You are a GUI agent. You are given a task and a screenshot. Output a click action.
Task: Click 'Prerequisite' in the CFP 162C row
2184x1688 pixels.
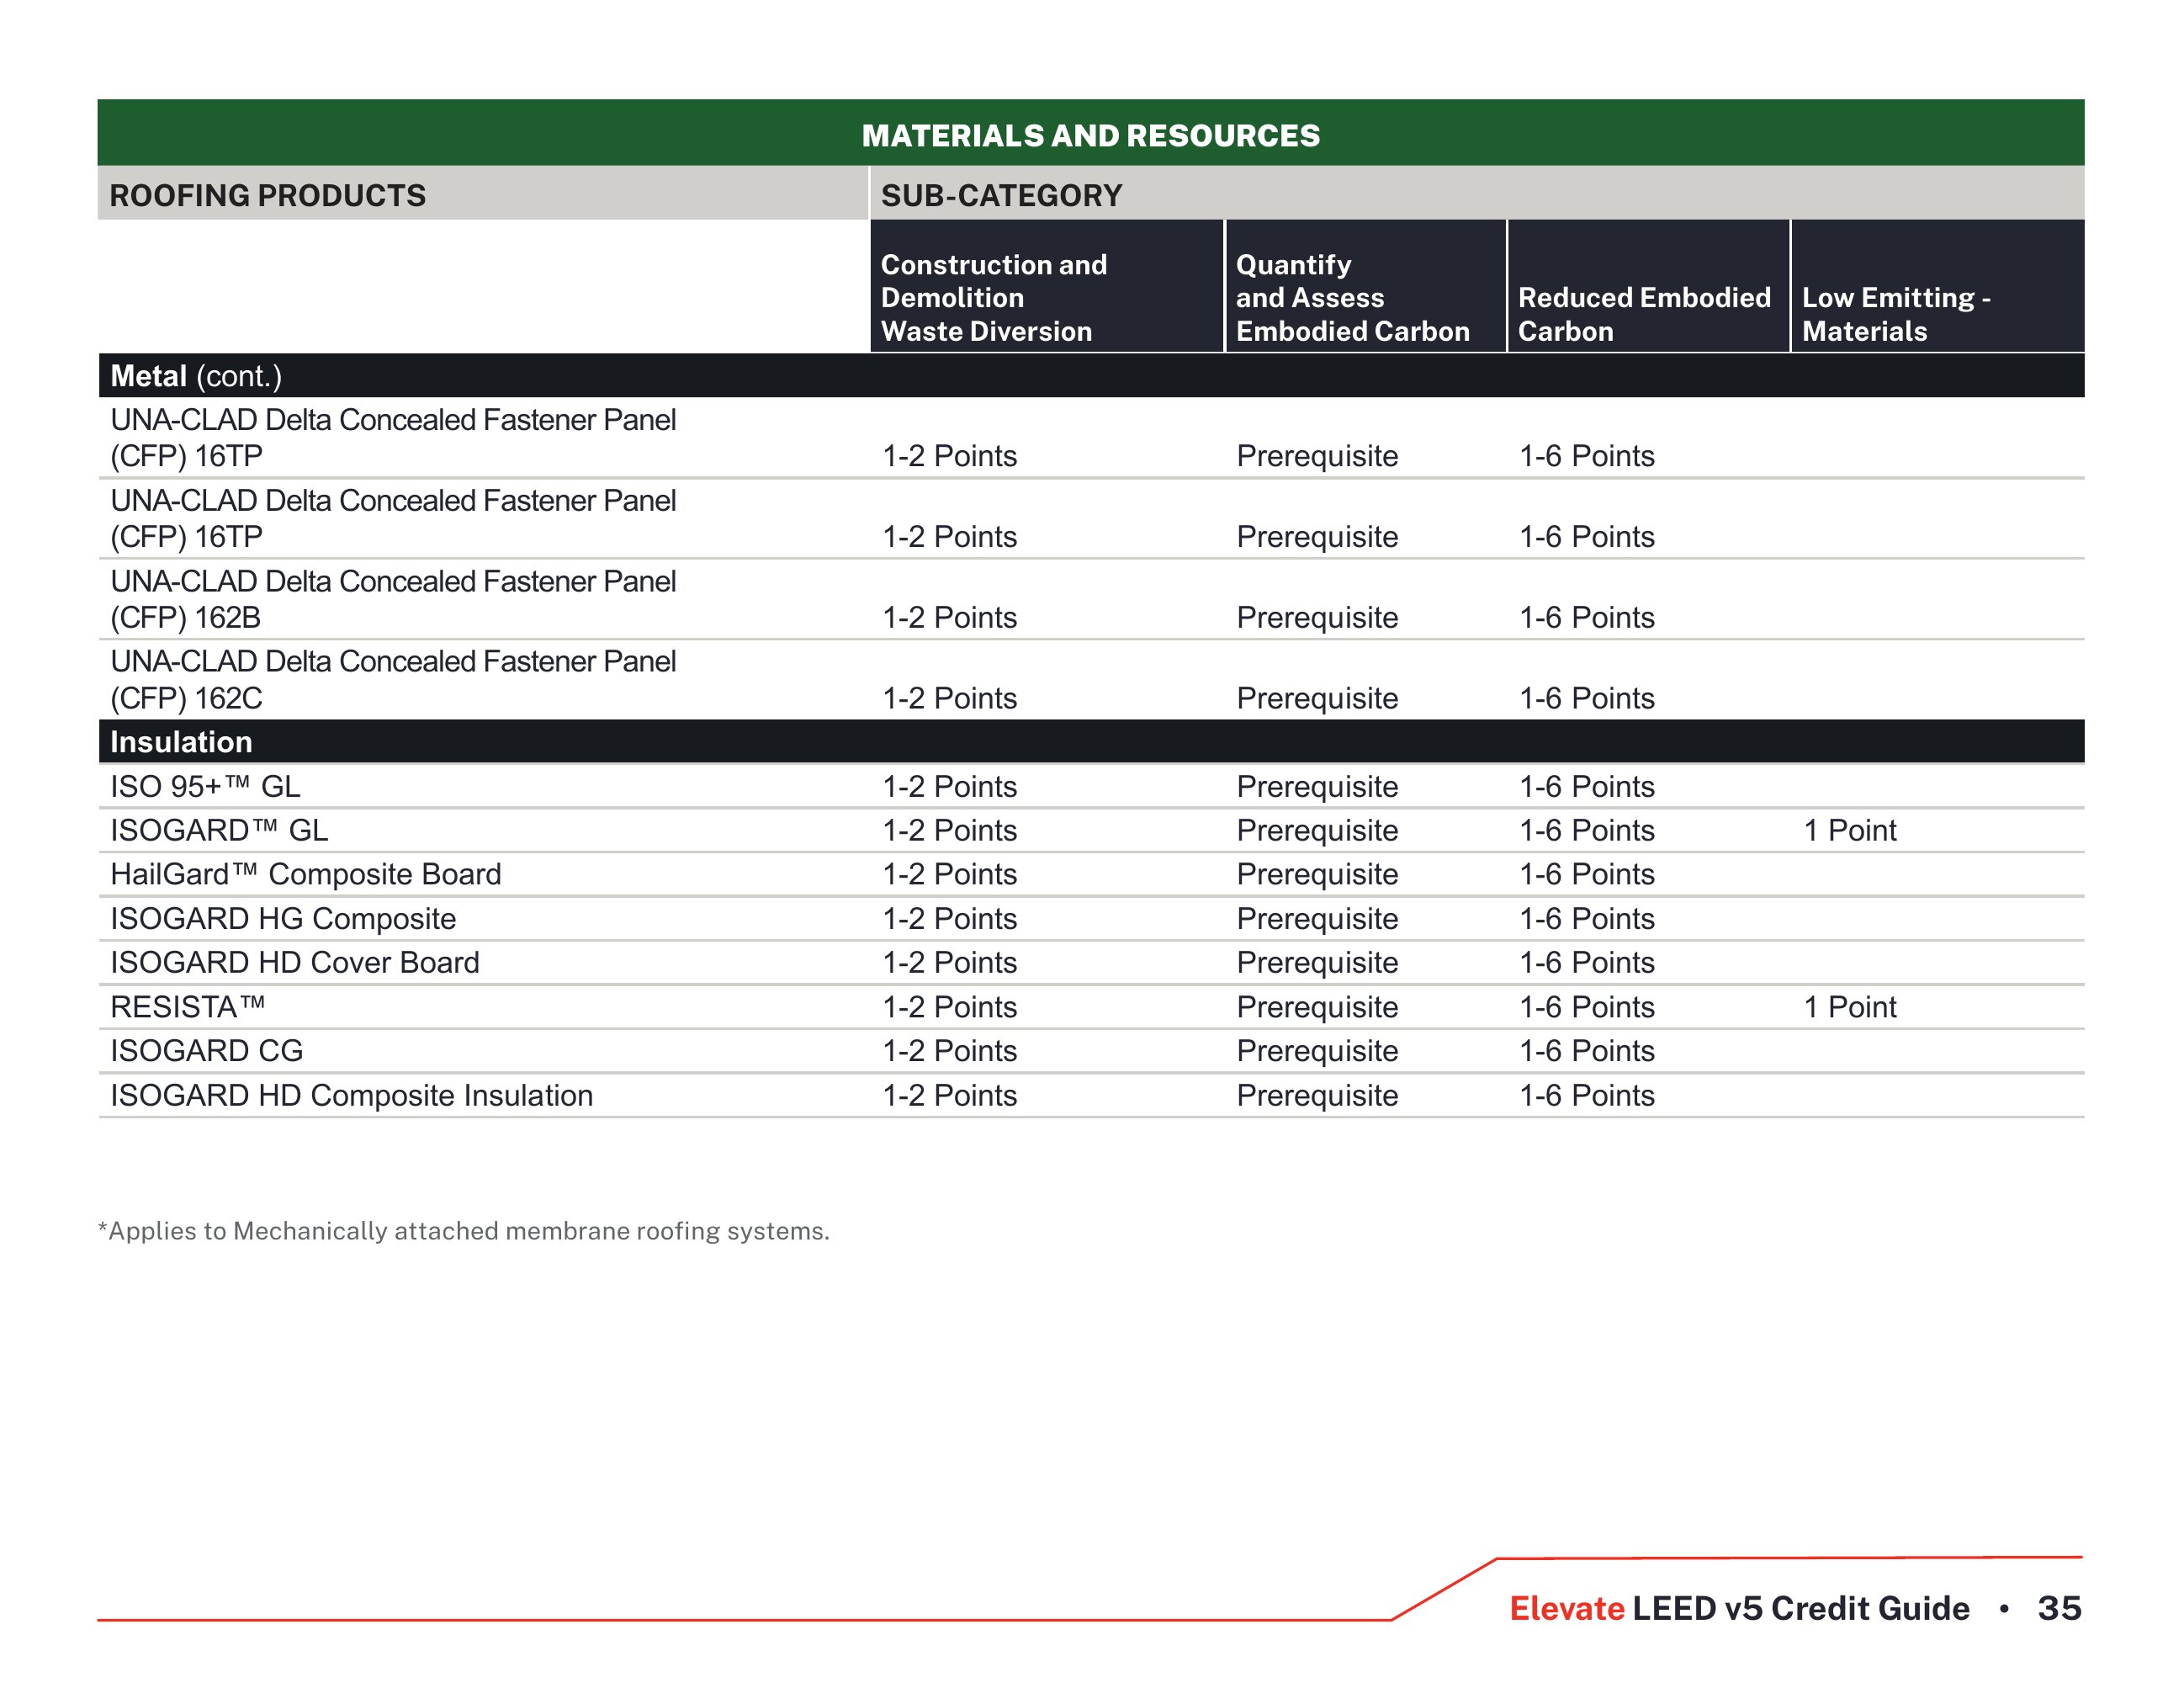pos(1317,698)
